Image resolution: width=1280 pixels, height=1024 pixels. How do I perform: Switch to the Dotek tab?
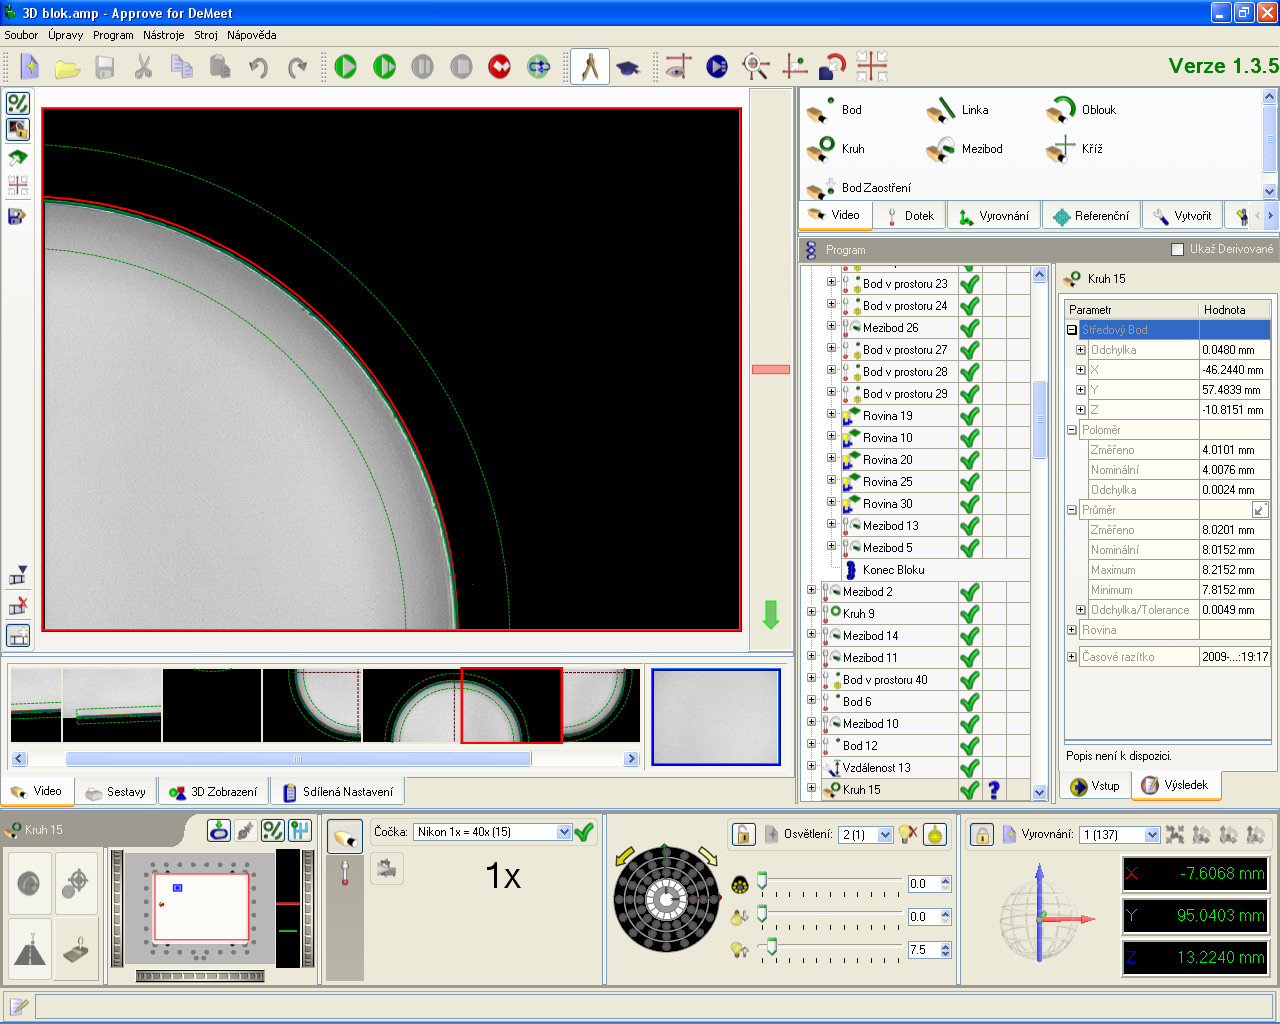(x=910, y=216)
